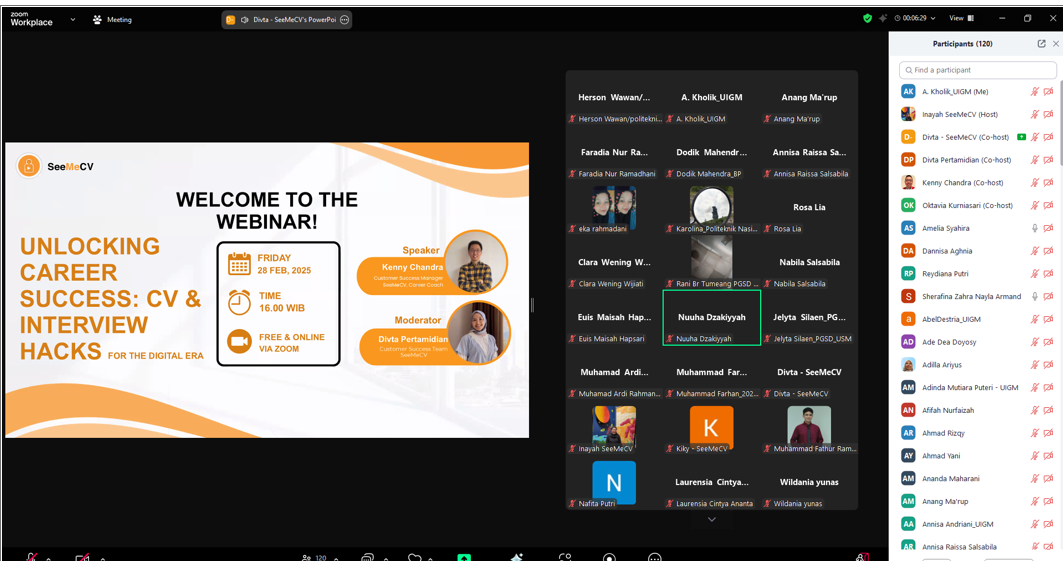
Task: Toggle Sherafina Zahra Nayla Armand's microphone icon
Action: tap(1035, 296)
